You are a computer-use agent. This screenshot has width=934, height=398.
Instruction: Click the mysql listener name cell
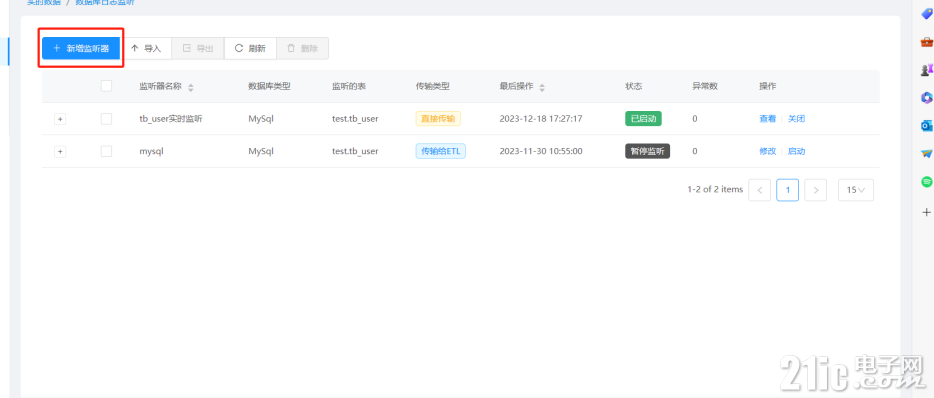click(151, 151)
